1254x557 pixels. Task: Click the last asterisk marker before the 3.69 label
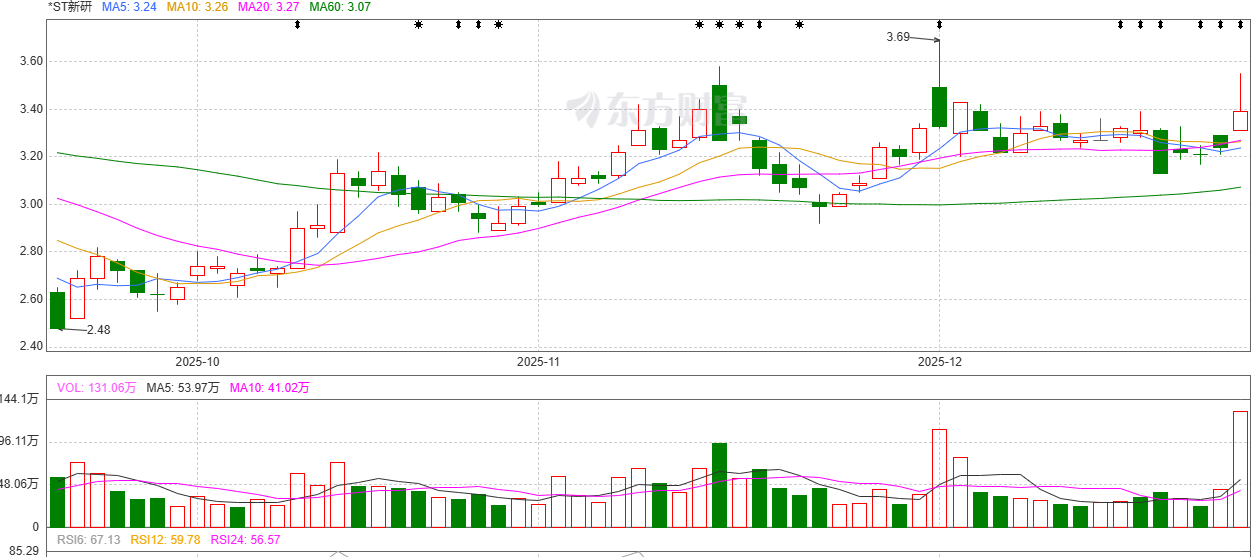click(x=799, y=24)
